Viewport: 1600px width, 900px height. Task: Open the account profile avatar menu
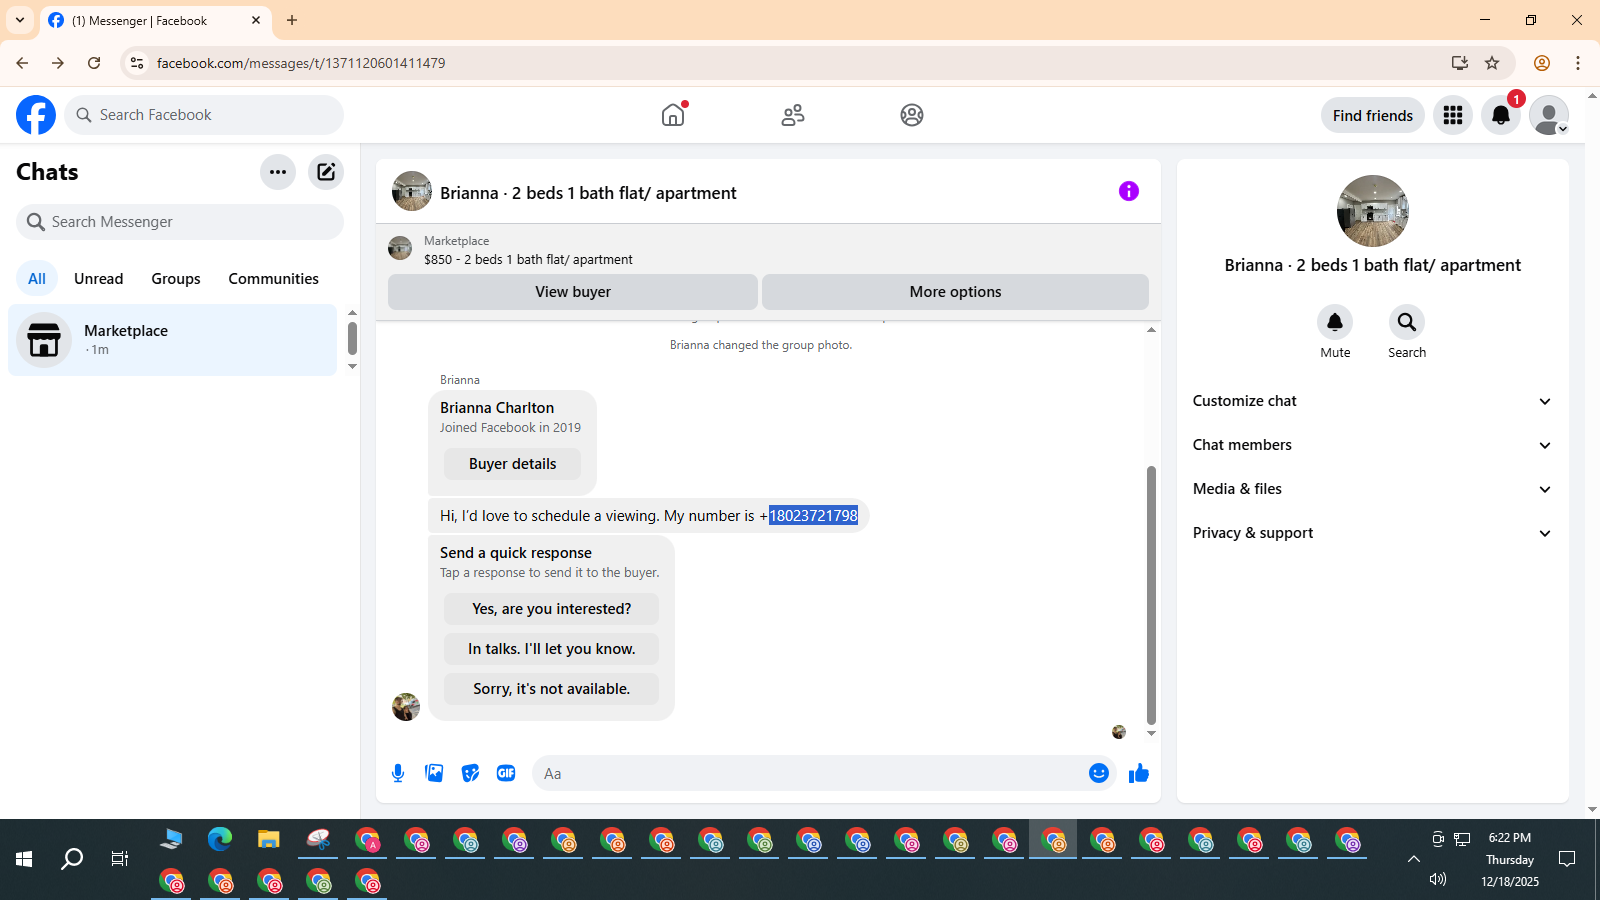[x=1549, y=115]
